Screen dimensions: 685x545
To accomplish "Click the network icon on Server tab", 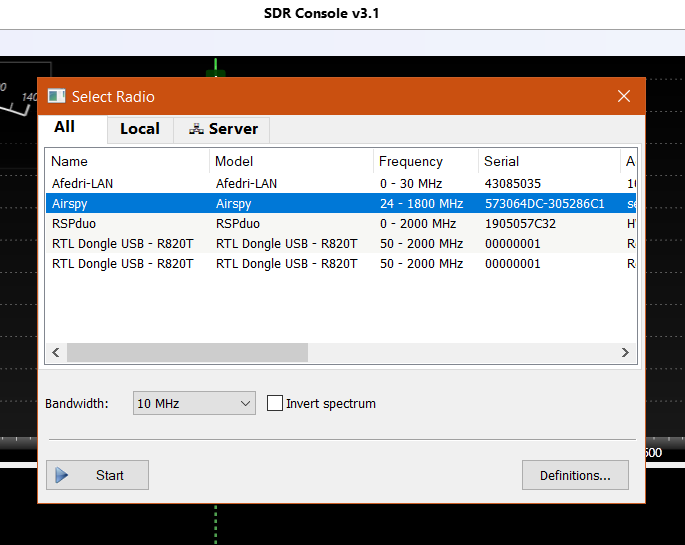I will pyautogui.click(x=196, y=129).
